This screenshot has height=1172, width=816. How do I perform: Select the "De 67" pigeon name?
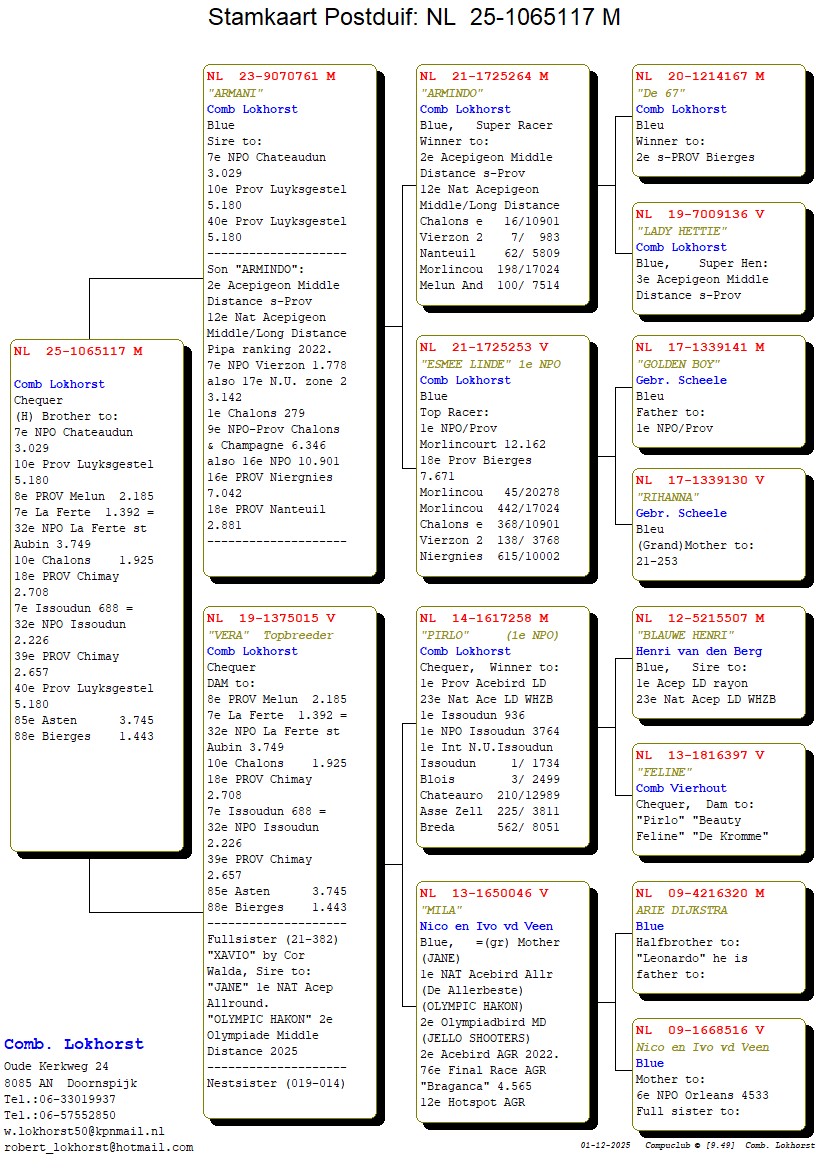tap(660, 93)
